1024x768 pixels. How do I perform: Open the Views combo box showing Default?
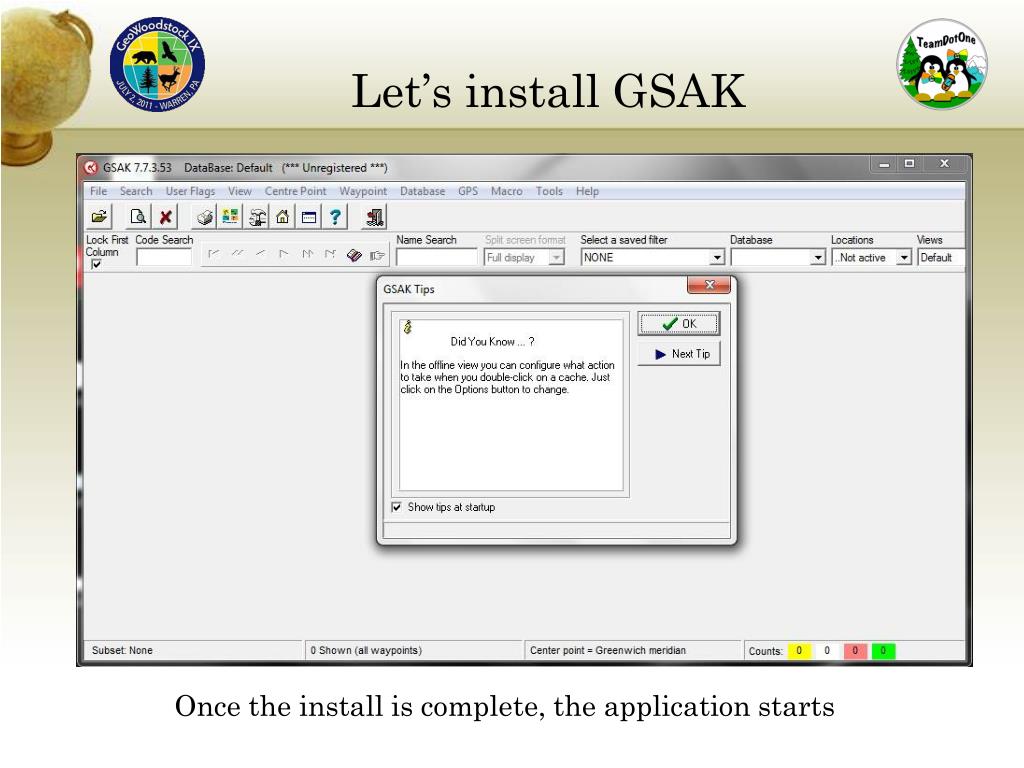[x=940, y=257]
